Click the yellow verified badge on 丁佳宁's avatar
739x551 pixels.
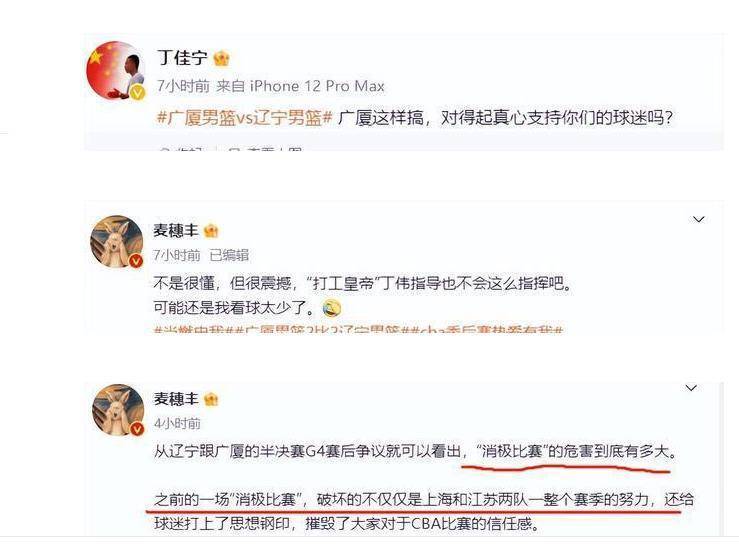(137, 93)
